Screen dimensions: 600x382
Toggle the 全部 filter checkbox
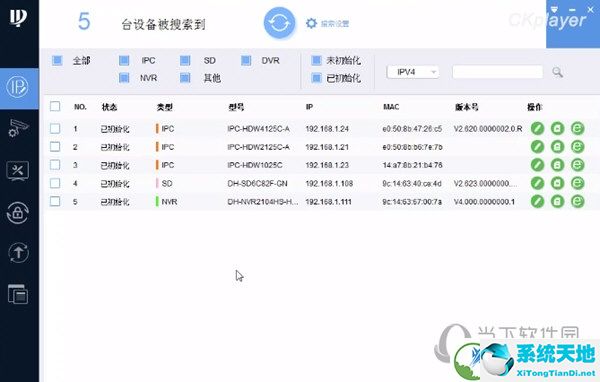click(57, 60)
